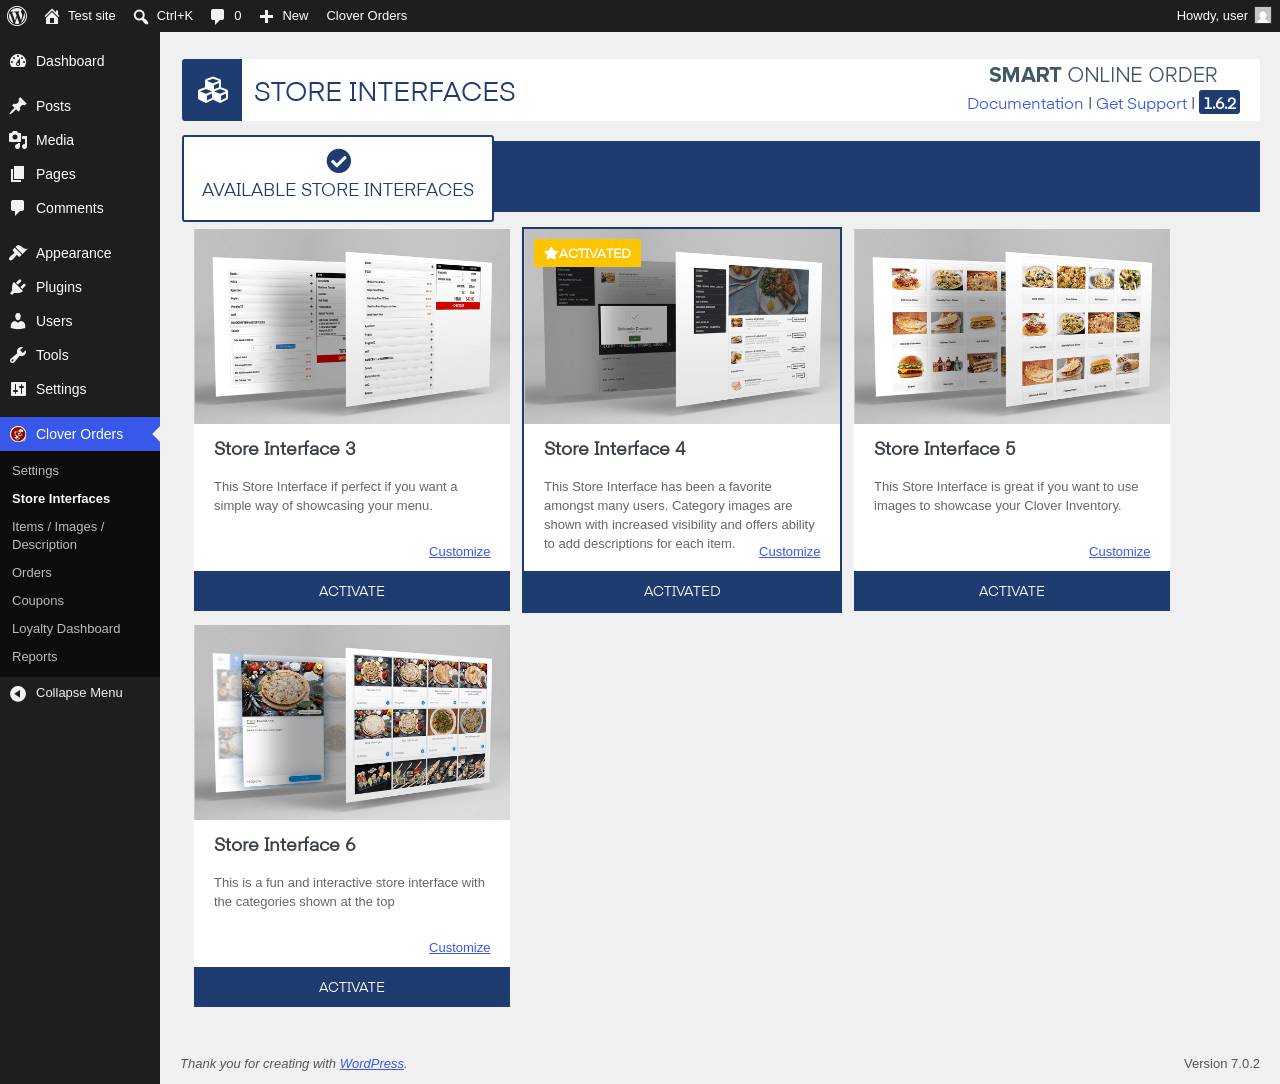Click the Media icon in sidebar
The height and width of the screenshot is (1084, 1280).
point(18,140)
